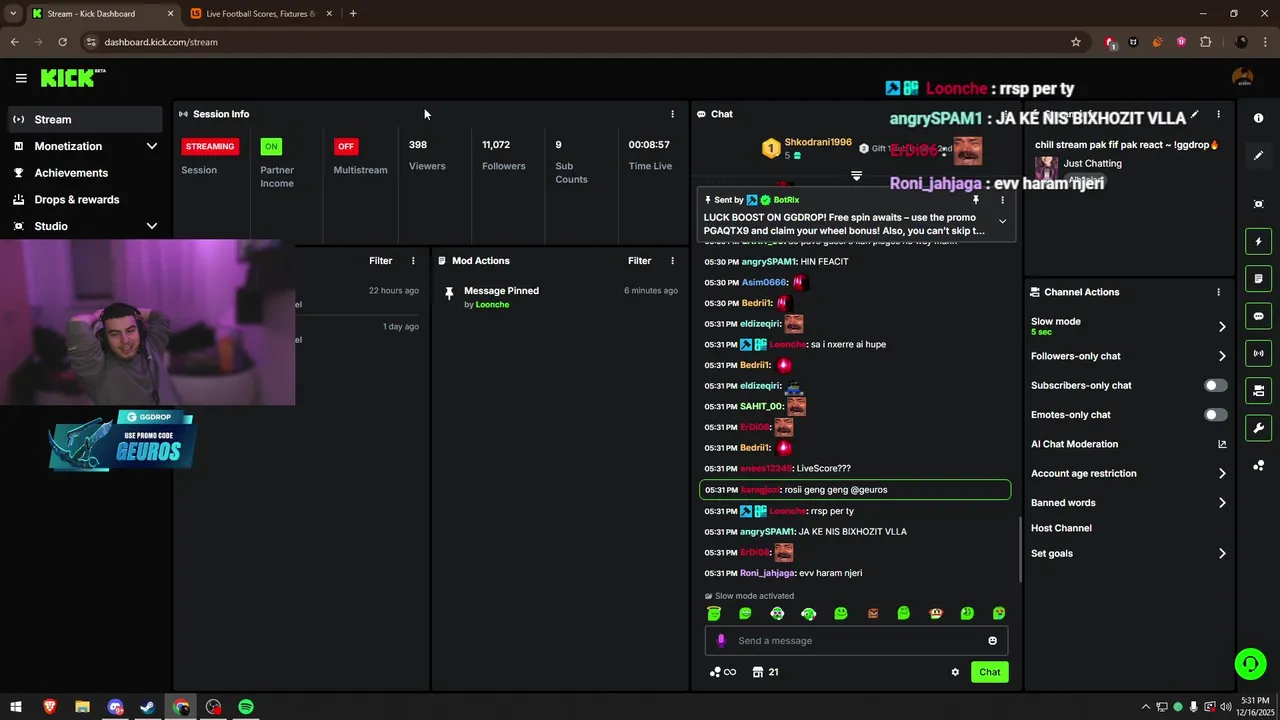Screen dimensions: 1280x720
Task: Click the channel points infinity icon
Action: point(723,672)
